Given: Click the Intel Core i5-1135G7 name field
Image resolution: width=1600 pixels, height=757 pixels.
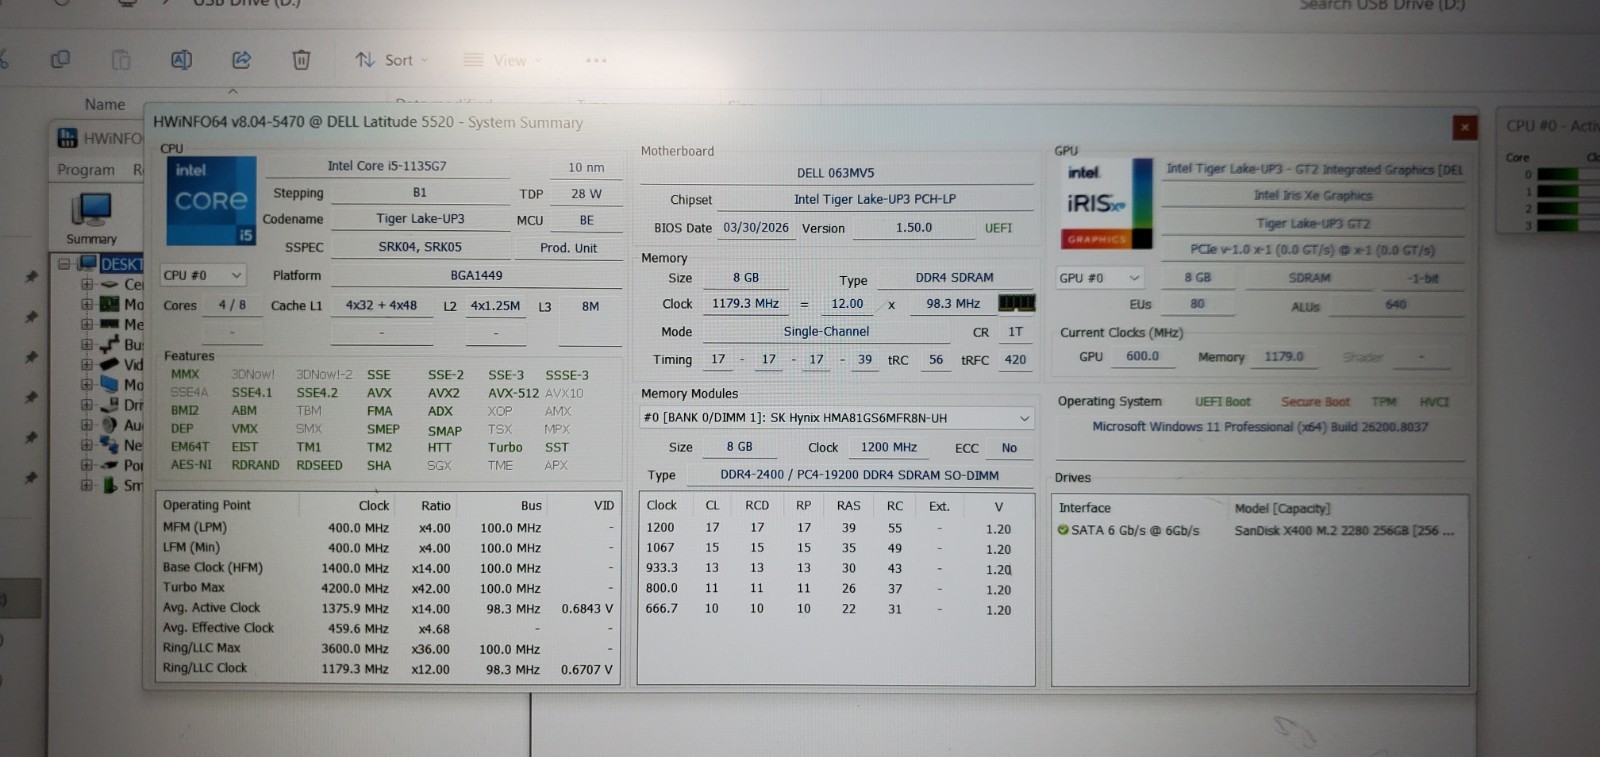Looking at the screenshot, I should pos(387,166).
